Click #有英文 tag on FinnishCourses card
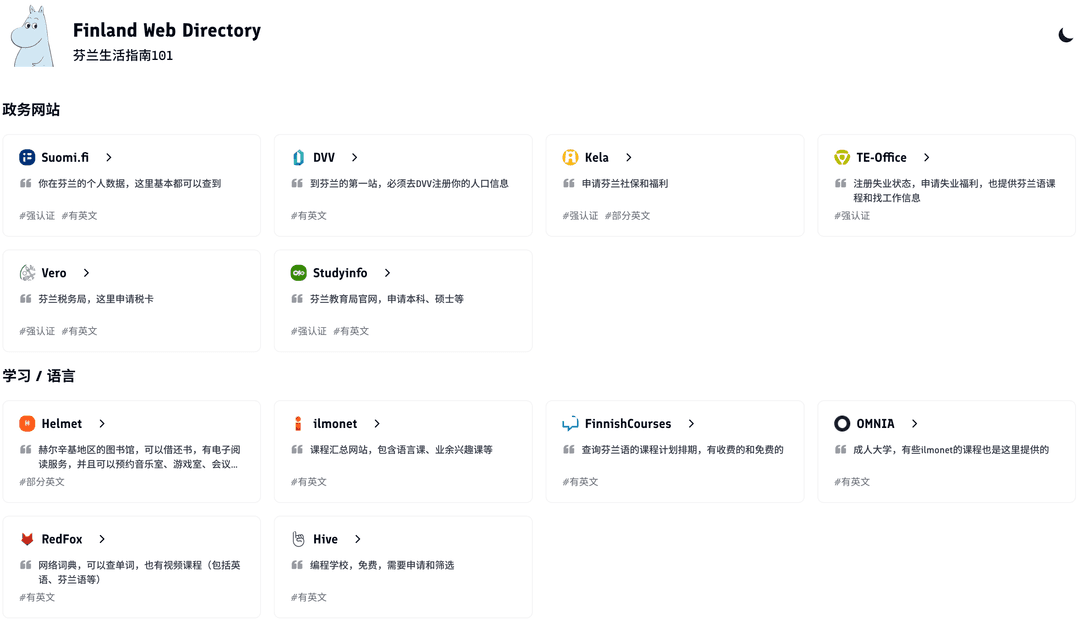The image size is (1080, 625). tap(581, 482)
